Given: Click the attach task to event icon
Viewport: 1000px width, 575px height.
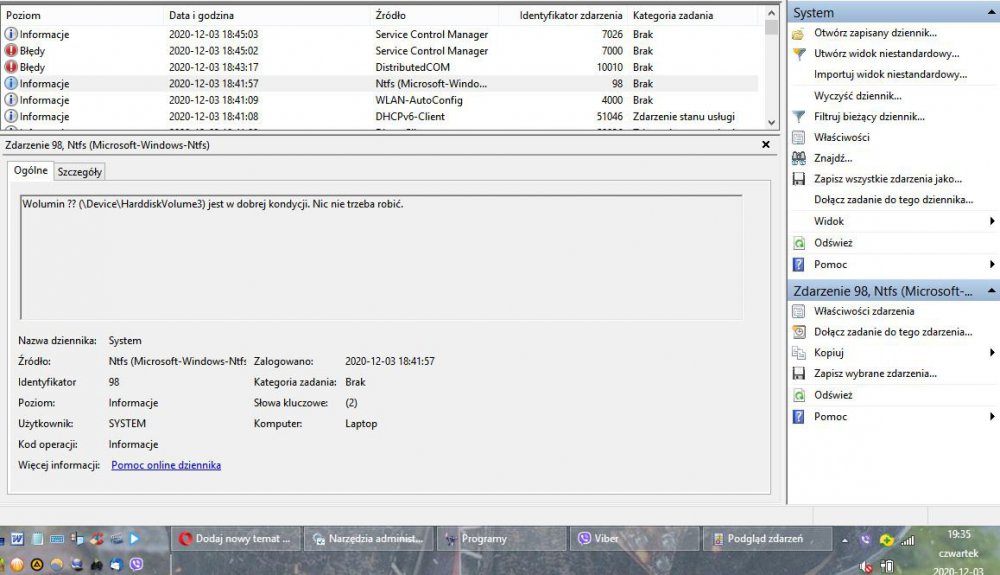Looking at the screenshot, I should pyautogui.click(x=798, y=332).
